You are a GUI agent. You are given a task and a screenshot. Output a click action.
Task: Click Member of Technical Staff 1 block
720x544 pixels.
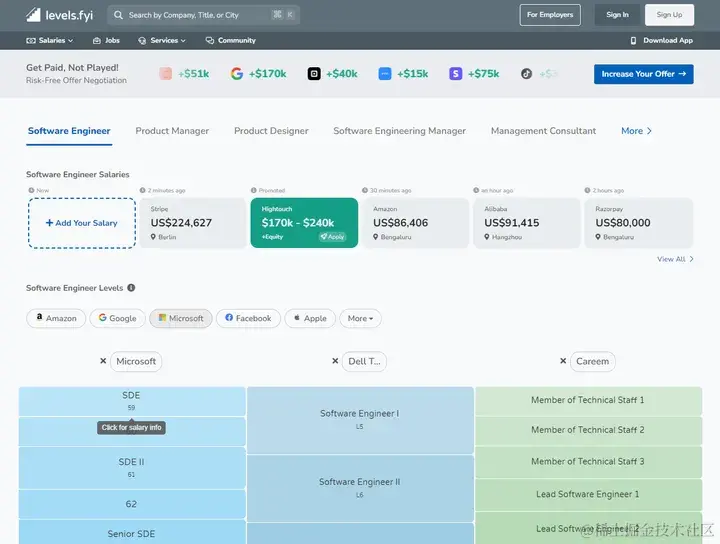[588, 401]
